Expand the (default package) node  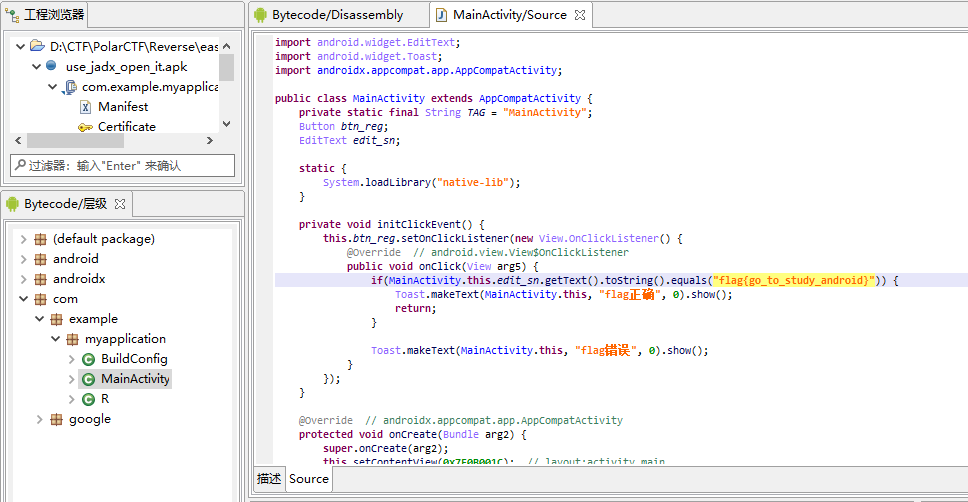click(x=23, y=239)
